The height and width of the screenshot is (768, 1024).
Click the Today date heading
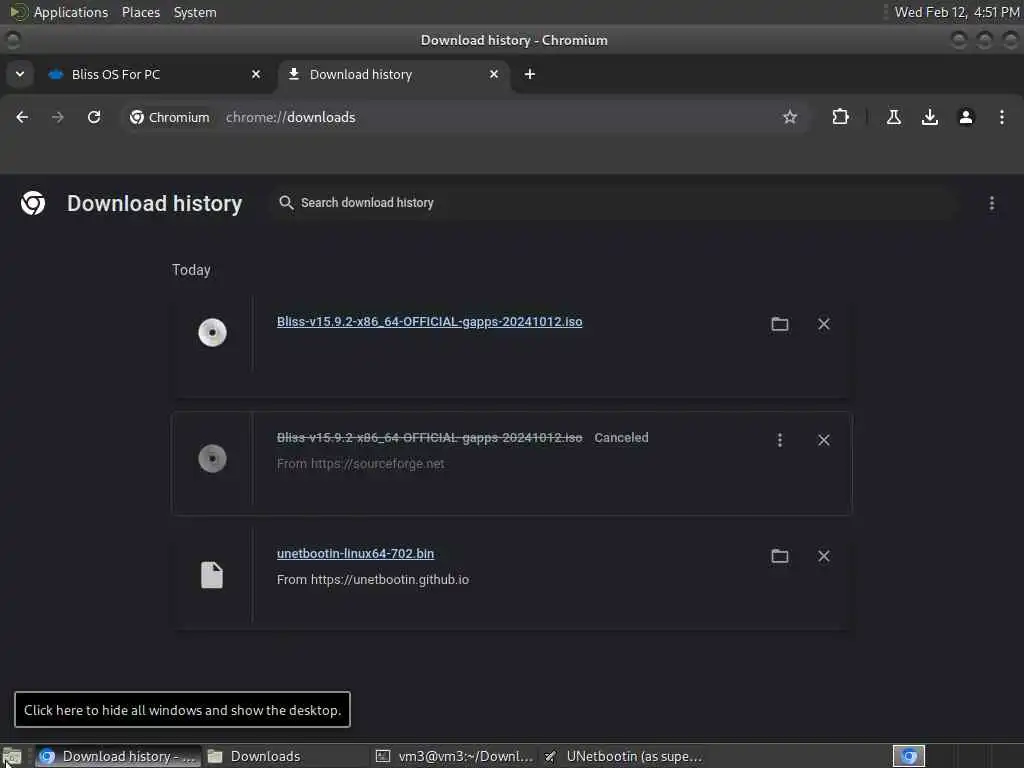point(191,270)
